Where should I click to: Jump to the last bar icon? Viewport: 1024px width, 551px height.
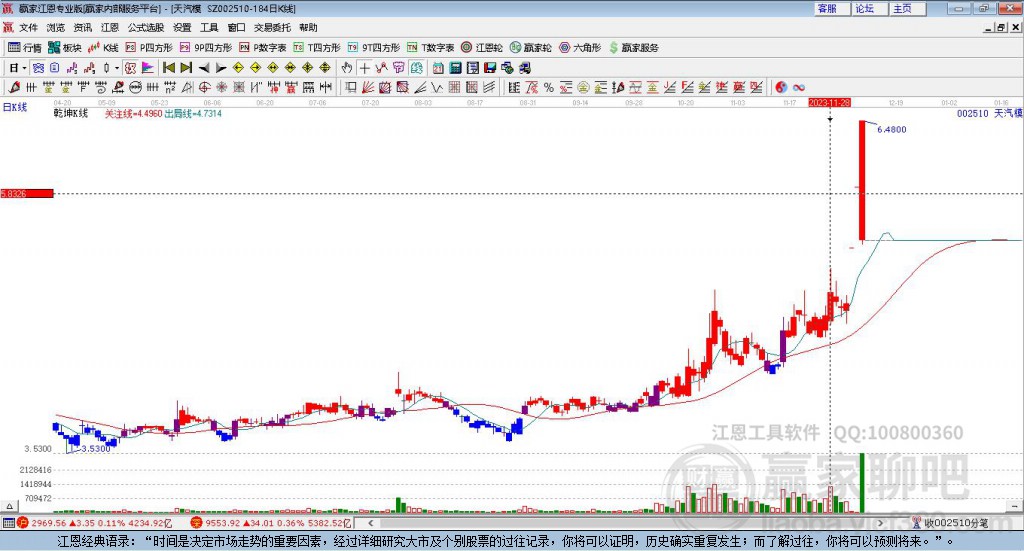tap(186, 68)
